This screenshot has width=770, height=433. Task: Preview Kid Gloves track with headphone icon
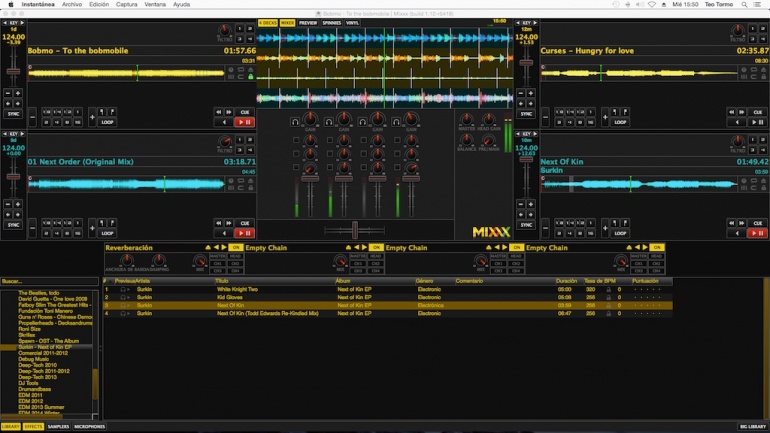123,298
